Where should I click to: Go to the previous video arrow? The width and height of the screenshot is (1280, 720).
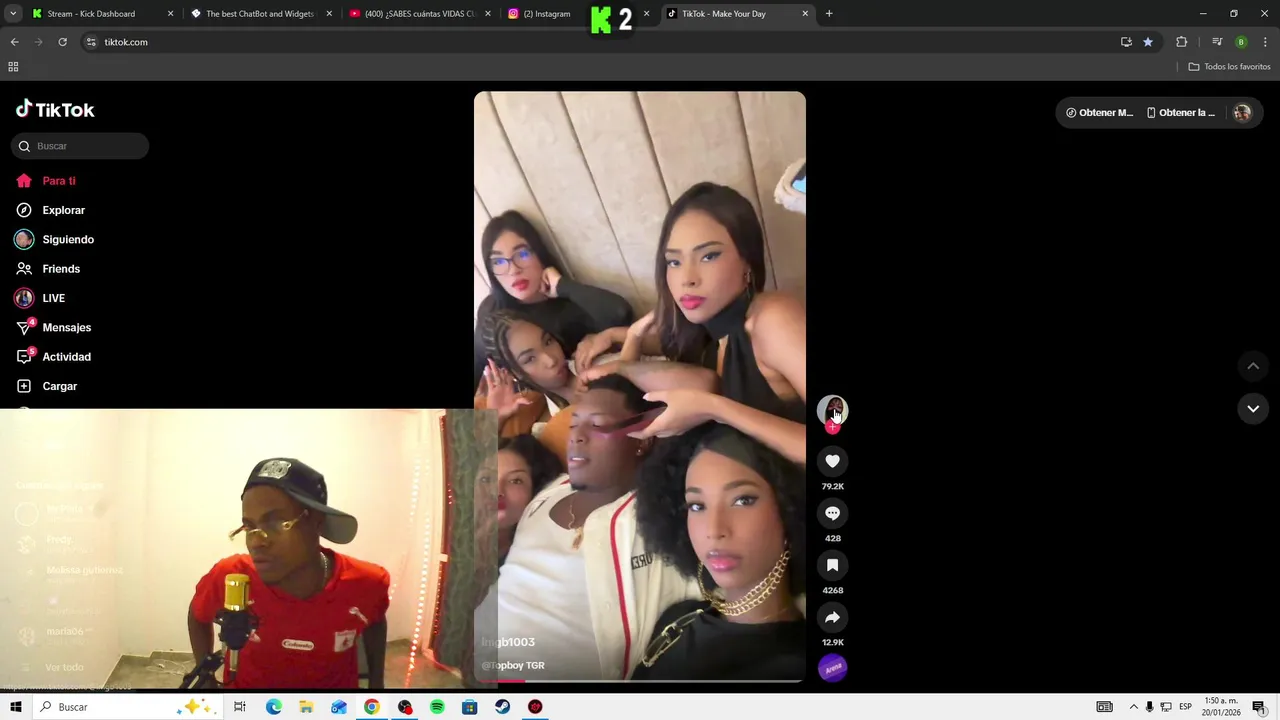pos(1252,366)
